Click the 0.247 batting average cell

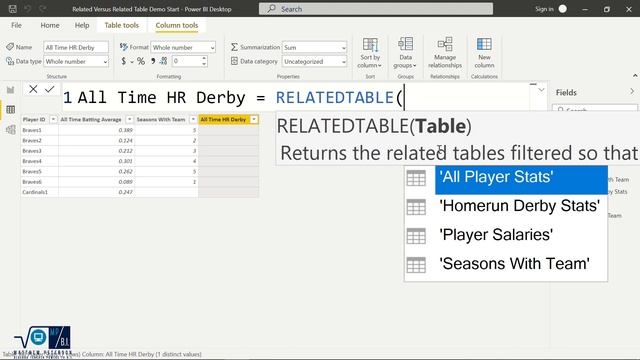pos(97,192)
